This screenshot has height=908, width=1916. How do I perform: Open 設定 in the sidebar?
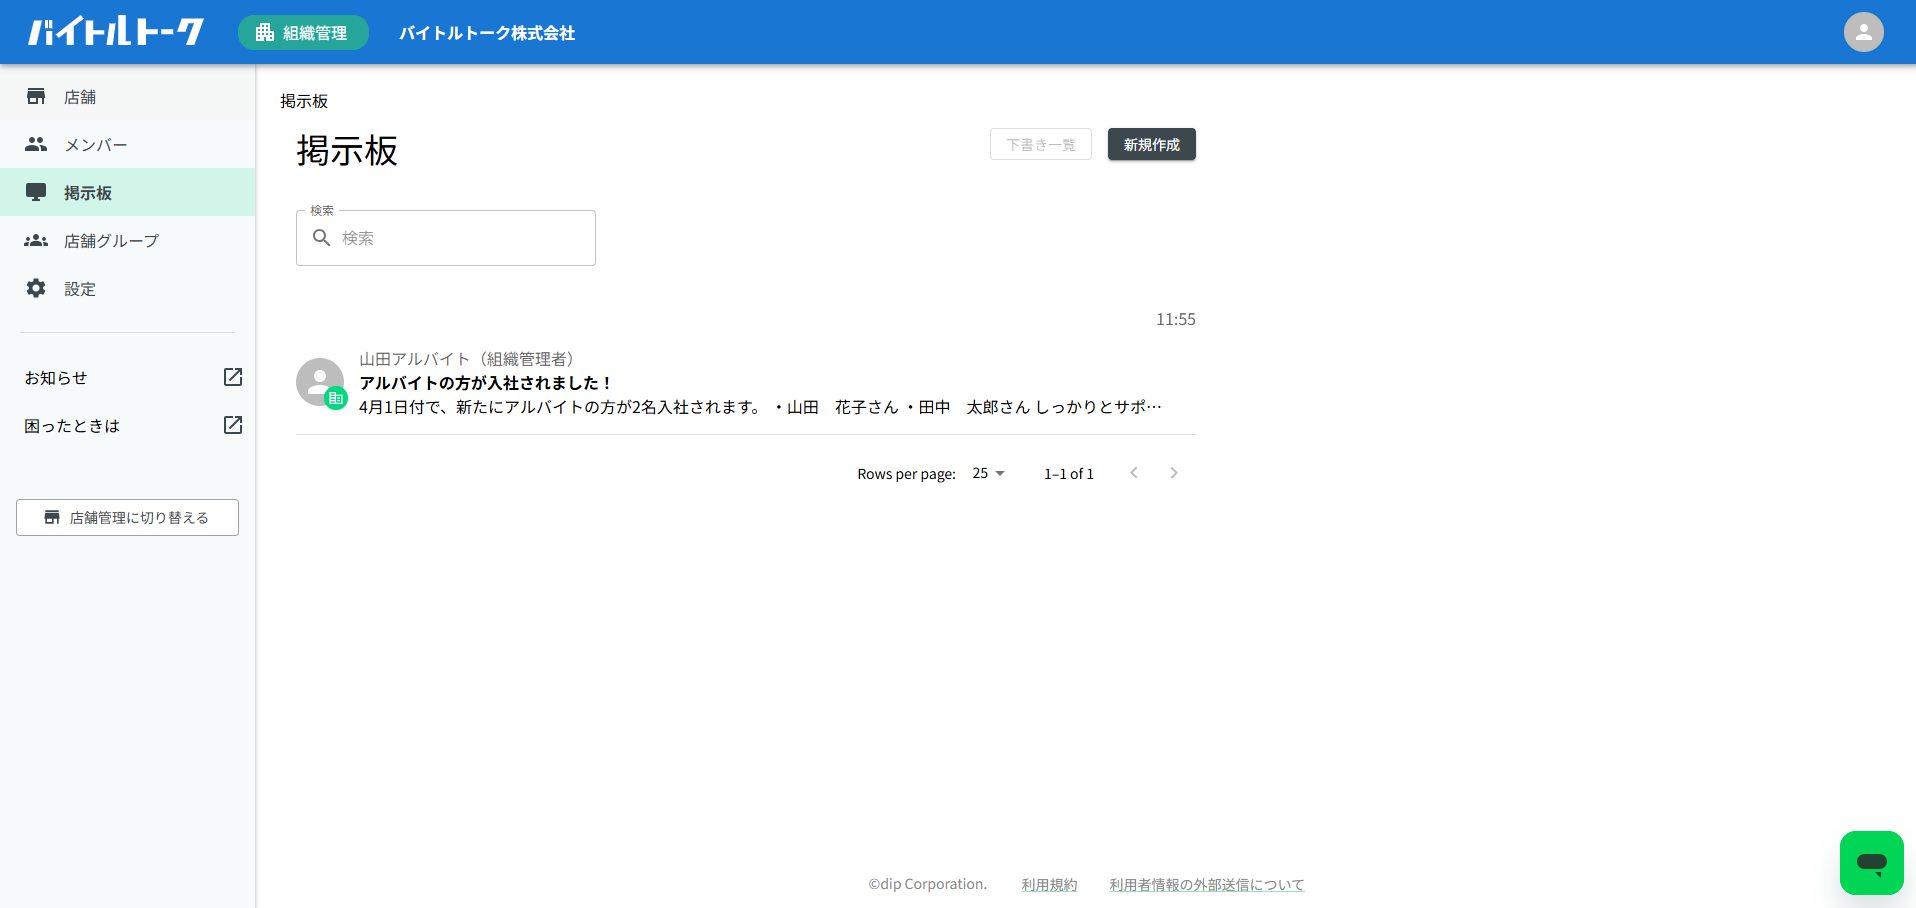click(128, 288)
